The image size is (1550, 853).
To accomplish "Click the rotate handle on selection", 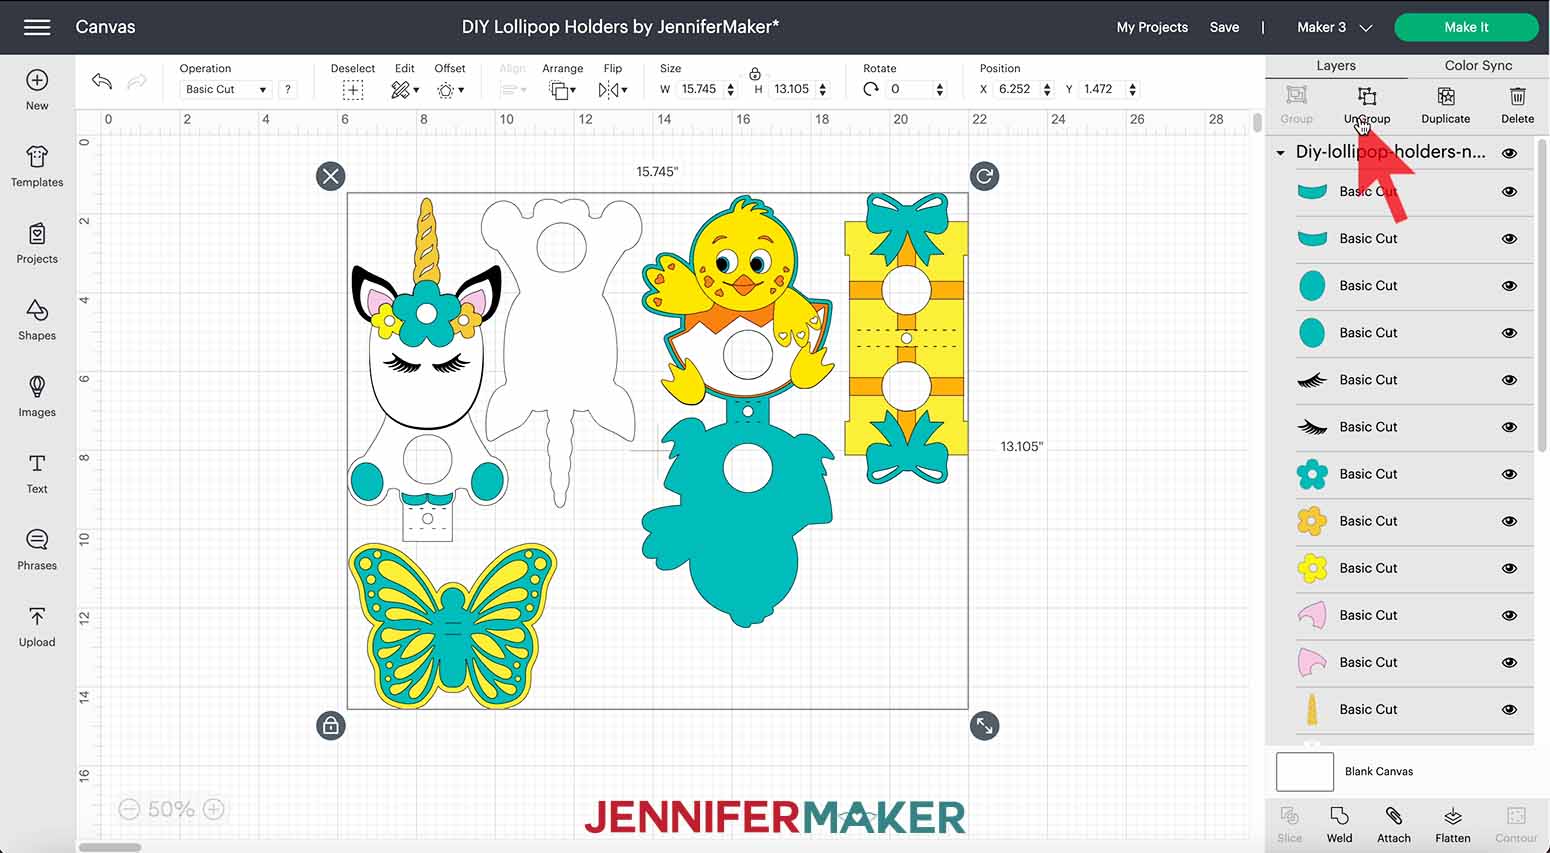I will pyautogui.click(x=984, y=176).
